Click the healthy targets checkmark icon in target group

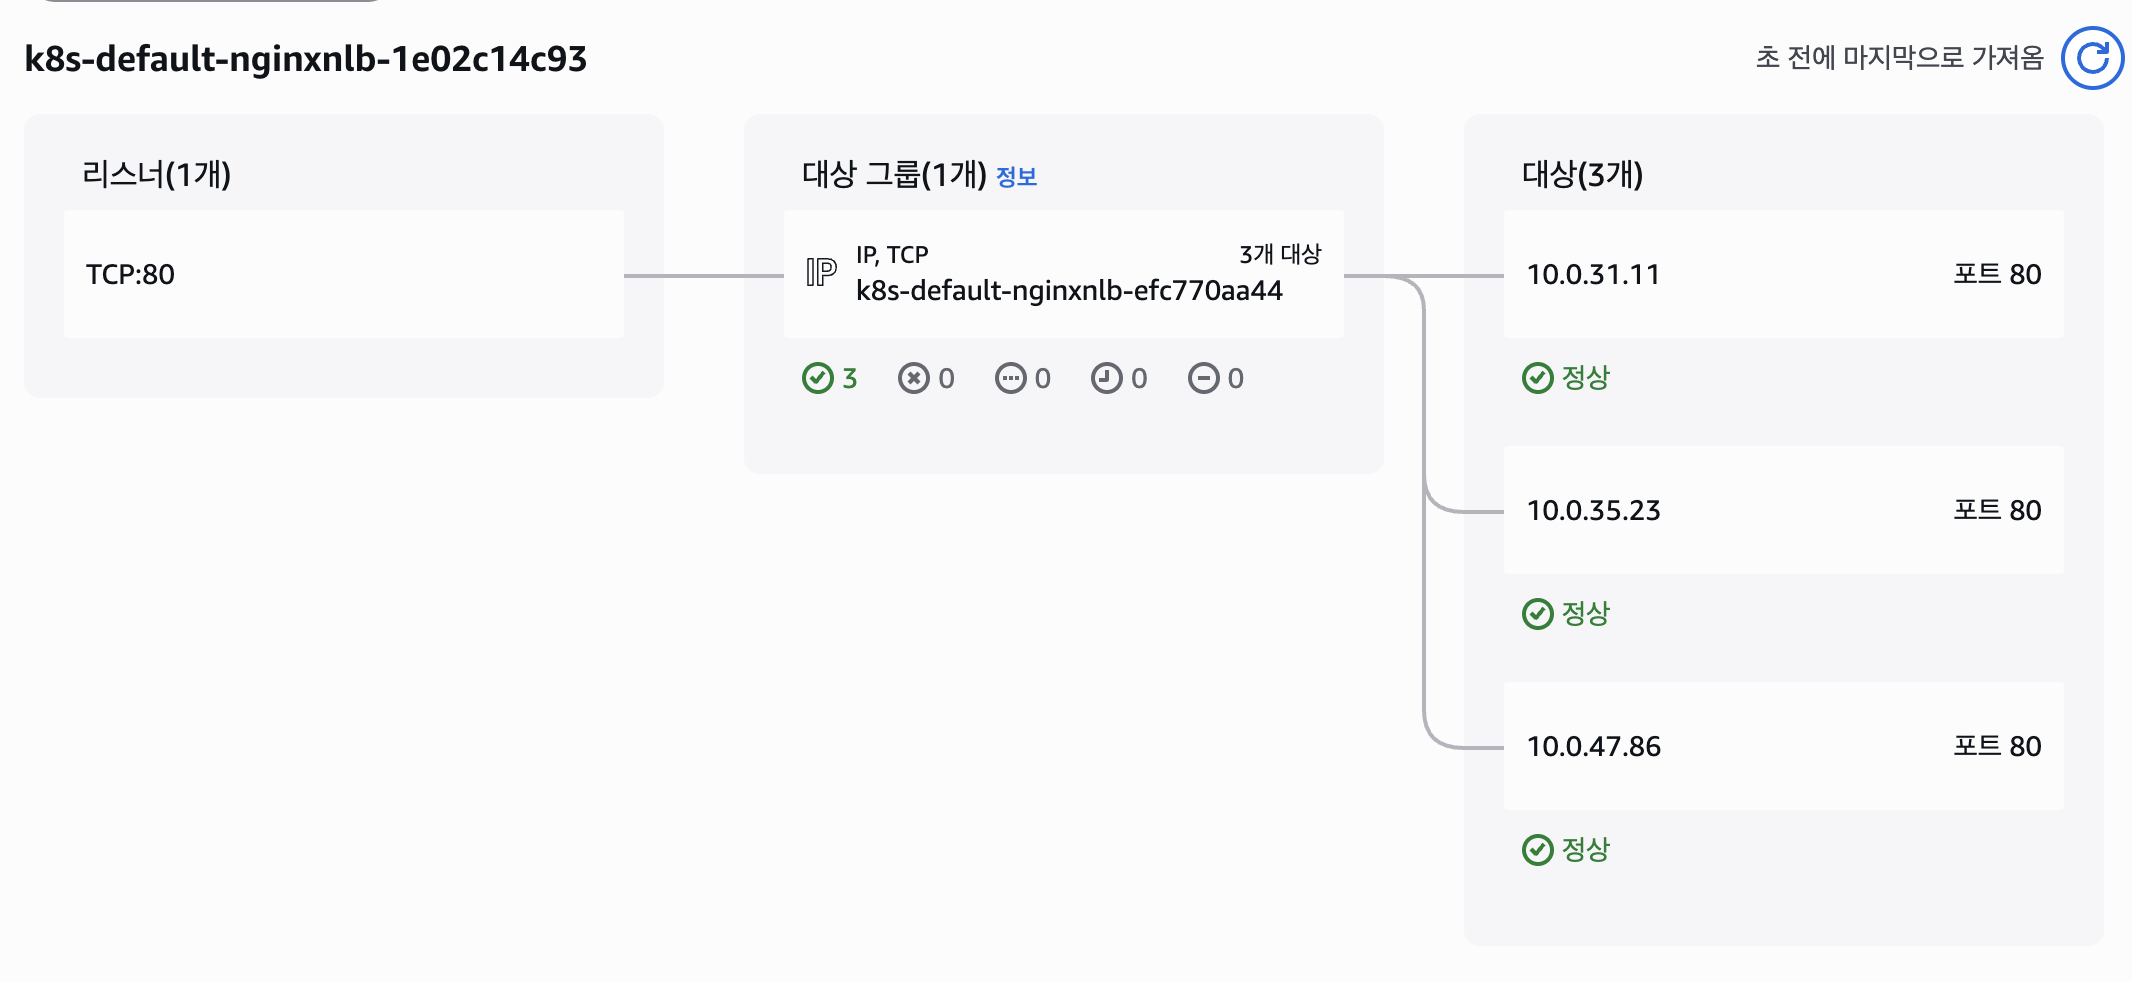(x=818, y=378)
